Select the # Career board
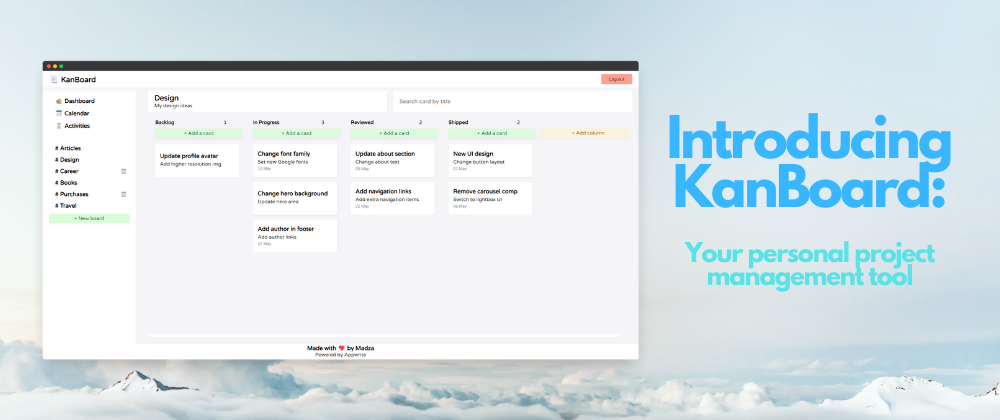1000x420 pixels. pos(66,171)
